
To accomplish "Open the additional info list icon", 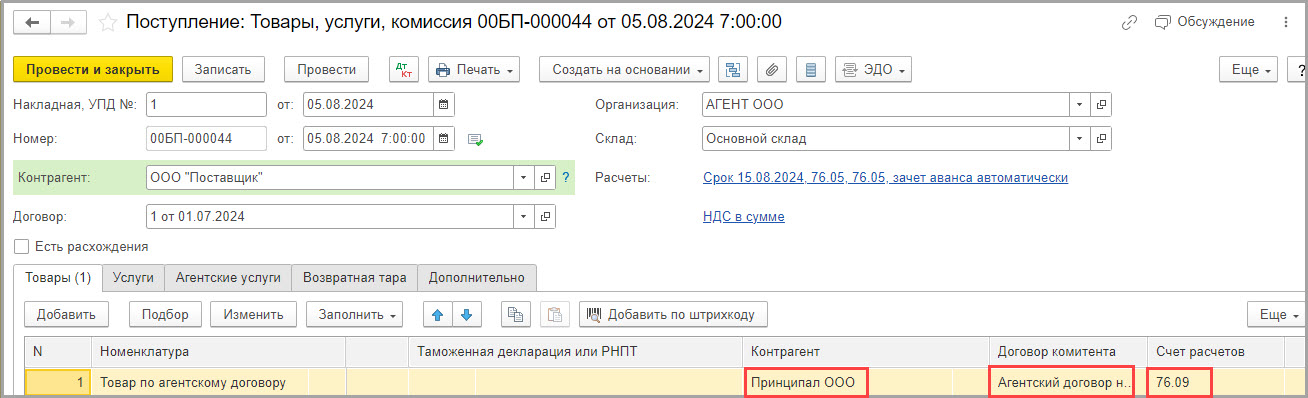I will pos(810,69).
